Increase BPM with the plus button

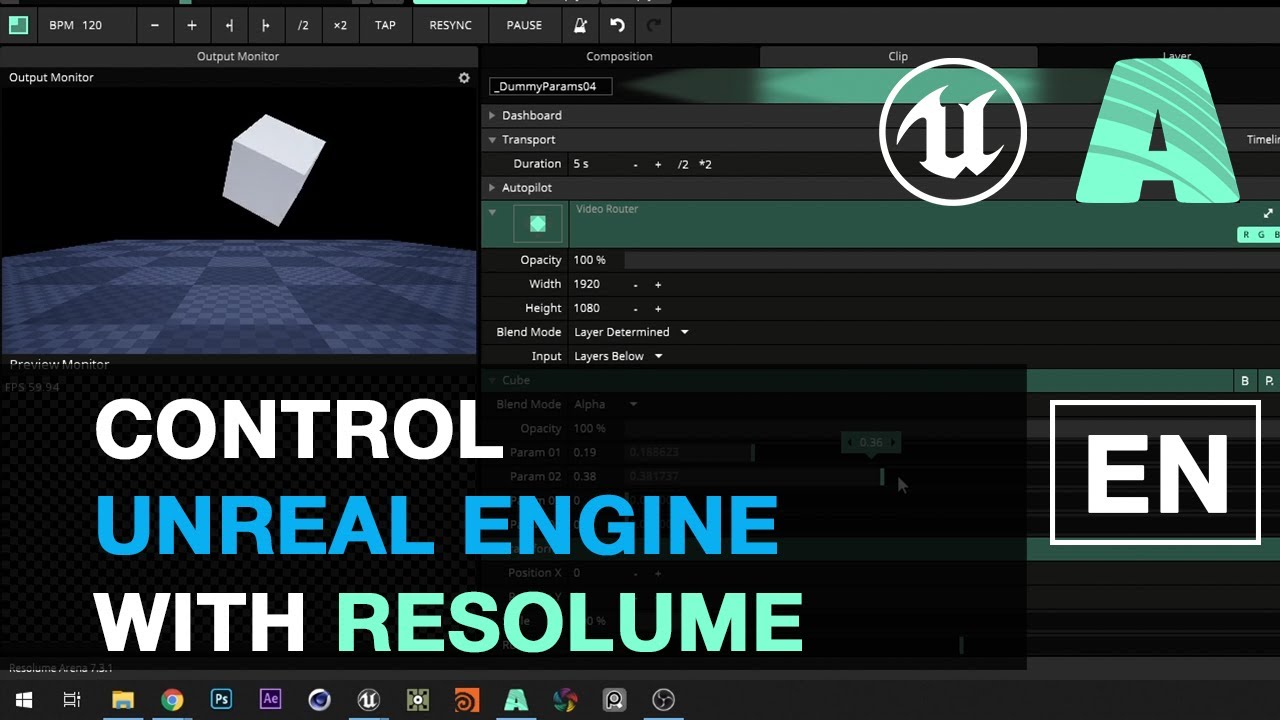(192, 25)
